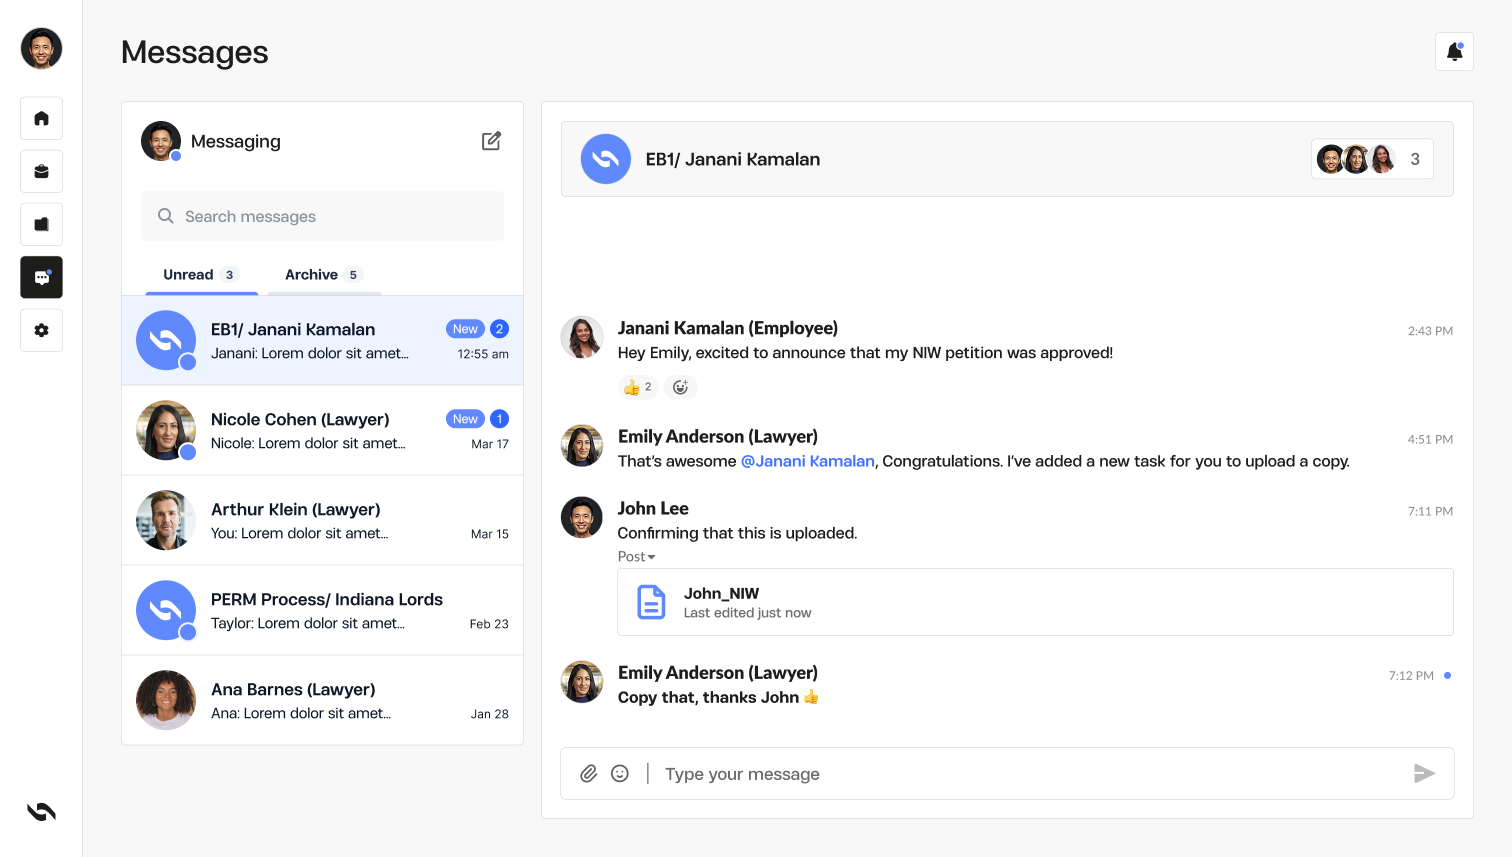This screenshot has width=1512, height=857.
Task: Click the unread count 1 badge on Nicole's row
Action: [x=500, y=419]
